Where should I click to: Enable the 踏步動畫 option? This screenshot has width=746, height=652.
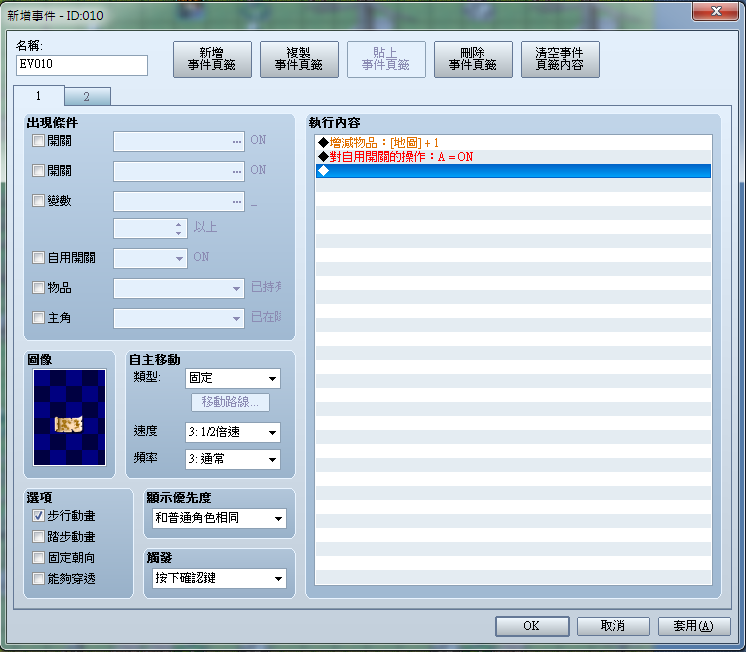pos(38,536)
